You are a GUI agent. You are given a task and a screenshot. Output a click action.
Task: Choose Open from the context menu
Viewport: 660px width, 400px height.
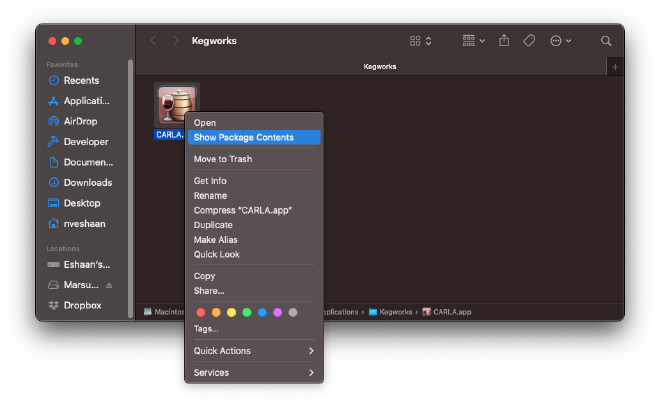coord(254,123)
